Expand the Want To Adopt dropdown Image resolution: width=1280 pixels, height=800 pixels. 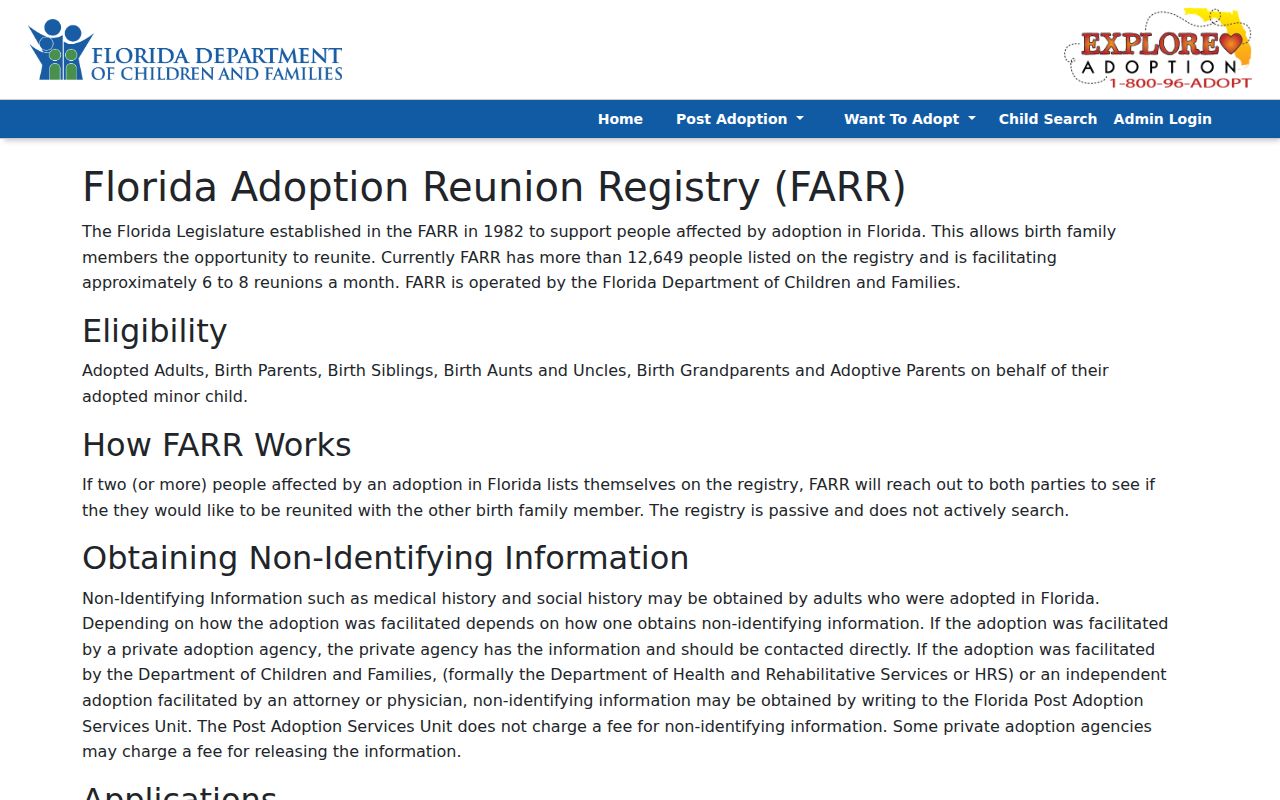pyautogui.click(x=910, y=119)
